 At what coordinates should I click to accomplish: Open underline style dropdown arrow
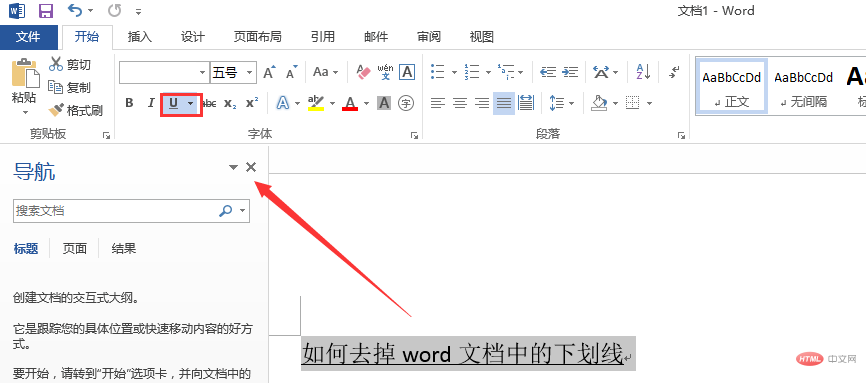(x=191, y=103)
